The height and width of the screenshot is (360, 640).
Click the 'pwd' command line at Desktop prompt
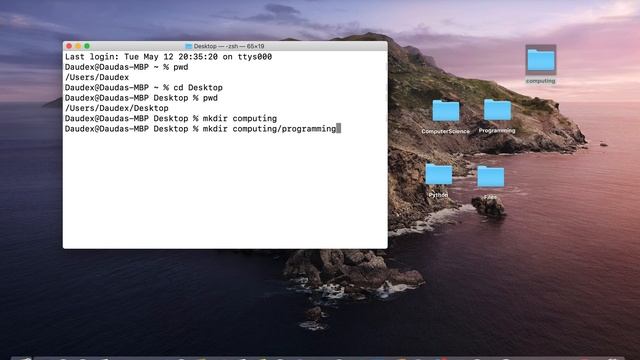pyautogui.click(x=141, y=98)
